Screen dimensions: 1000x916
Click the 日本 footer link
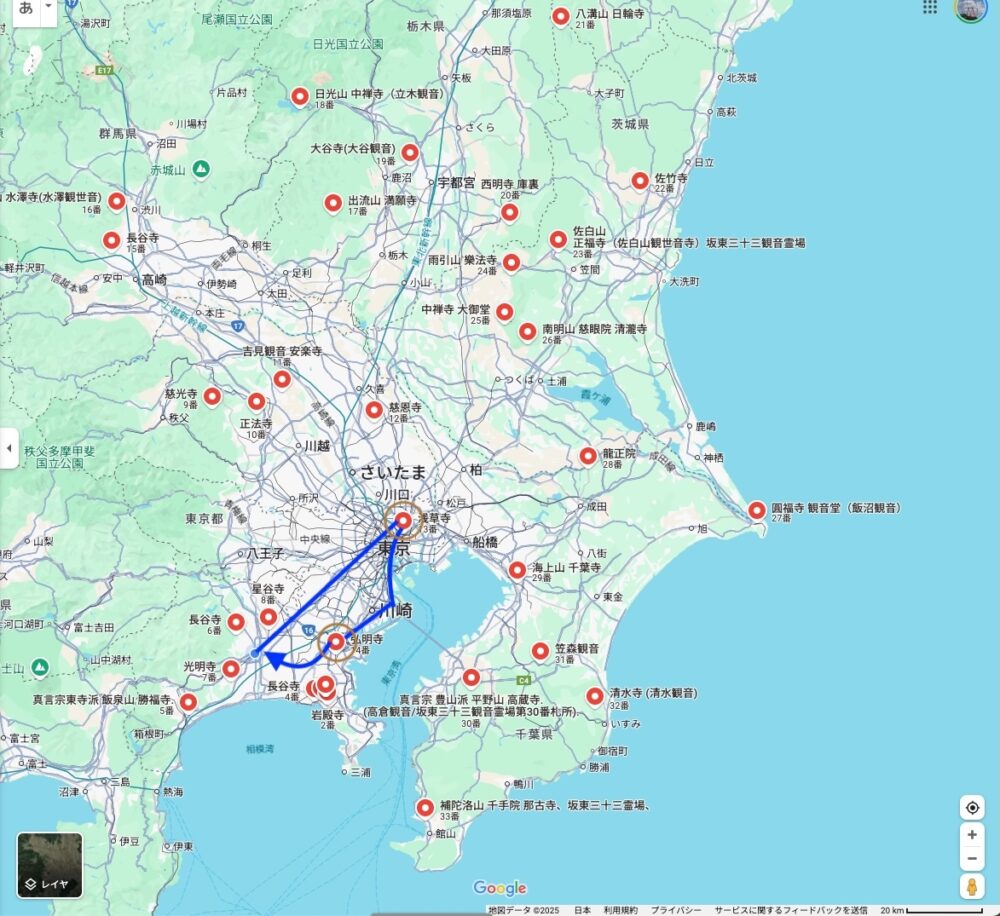pos(582,910)
